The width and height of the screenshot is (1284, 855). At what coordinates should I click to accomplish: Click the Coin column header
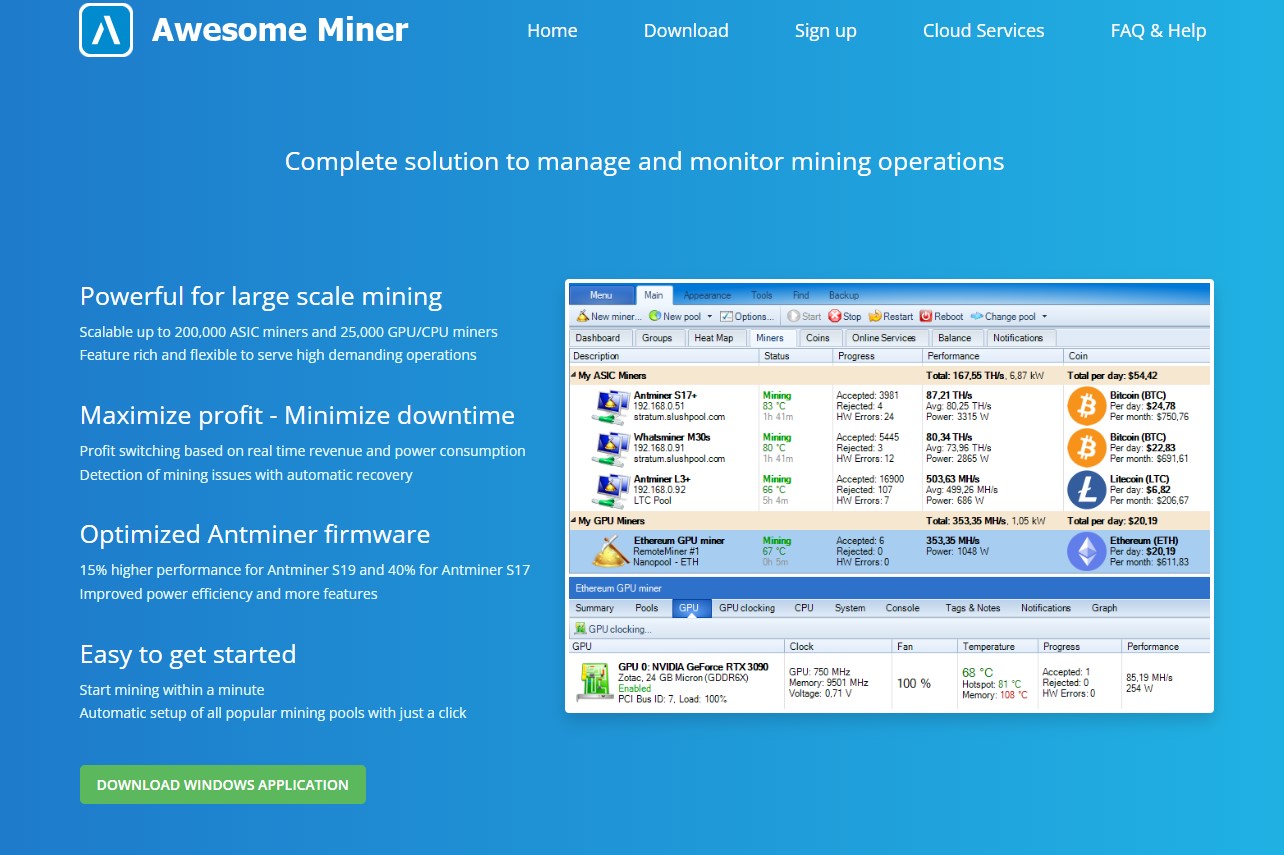click(x=1138, y=356)
